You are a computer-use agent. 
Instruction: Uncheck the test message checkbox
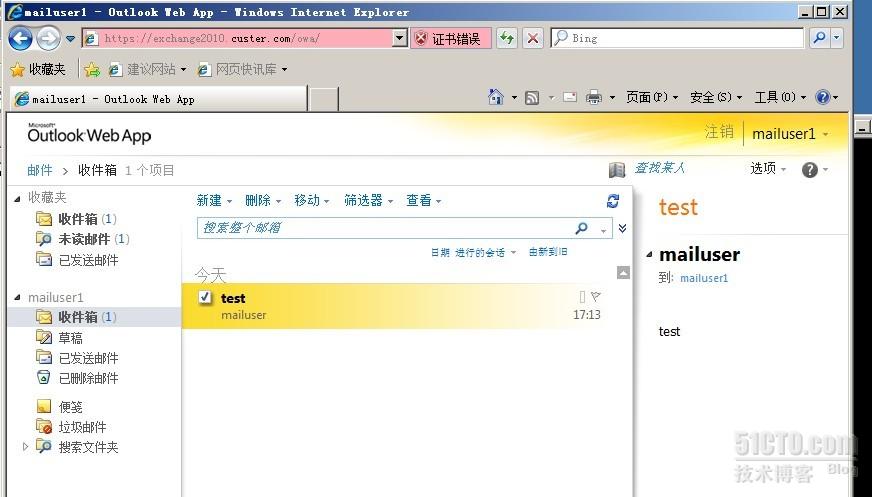(x=205, y=297)
